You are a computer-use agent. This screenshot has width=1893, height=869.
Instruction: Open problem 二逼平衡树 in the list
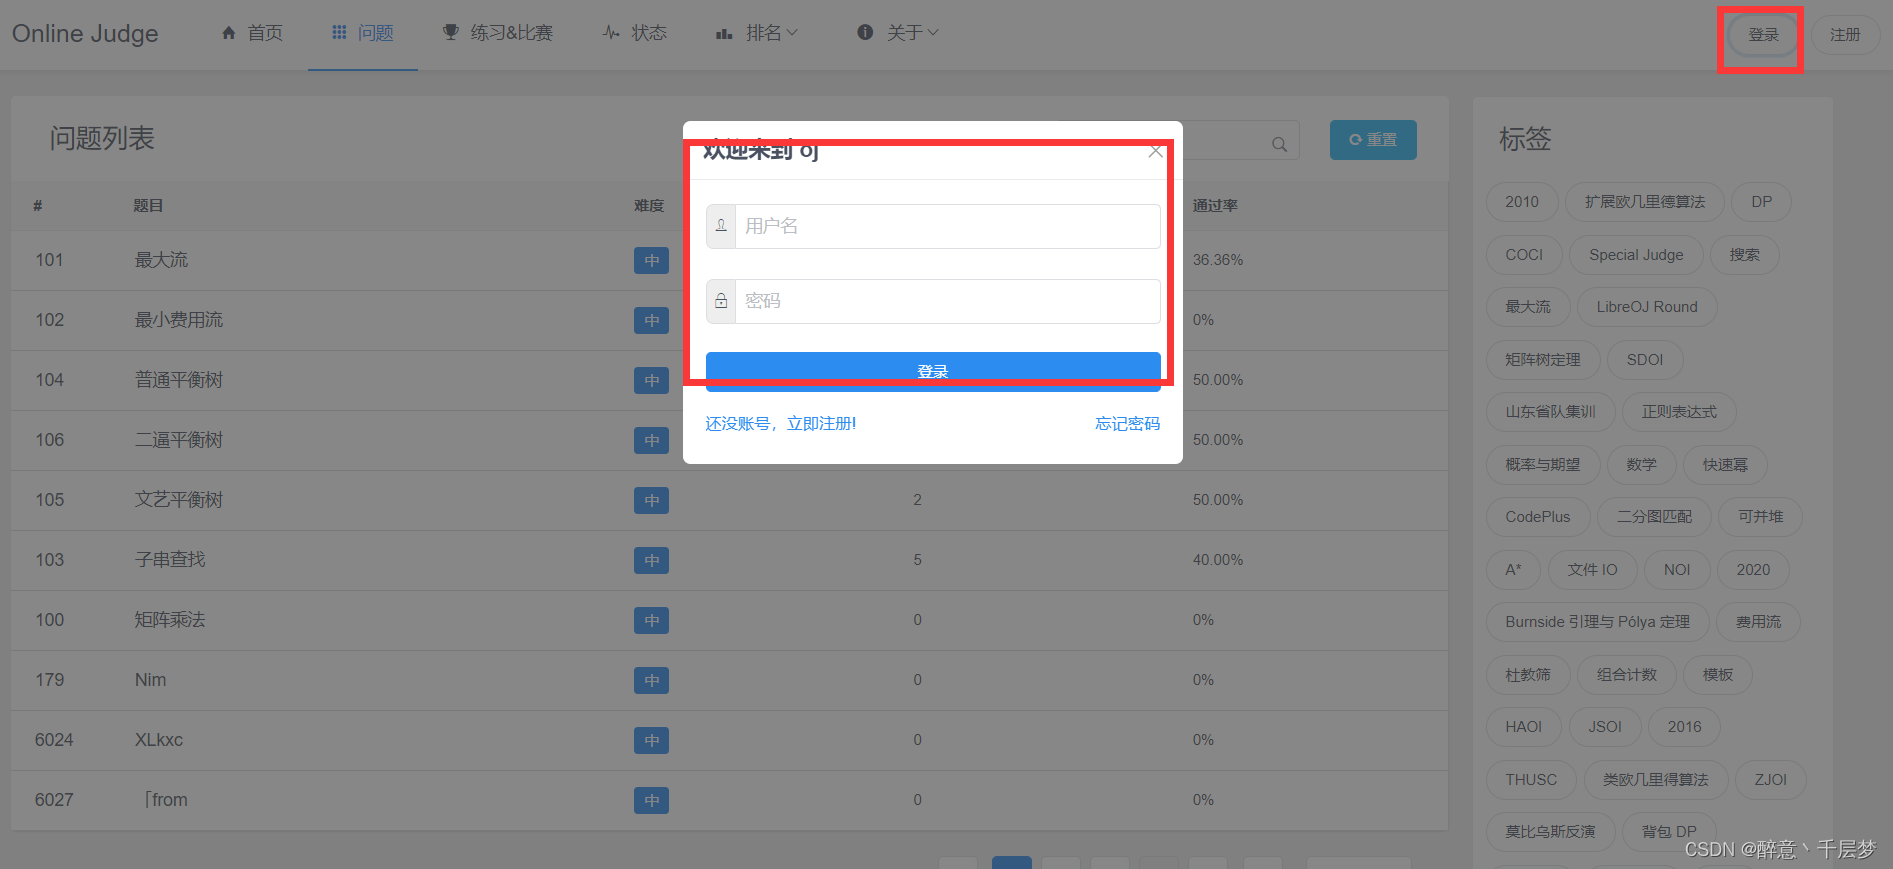[x=179, y=440]
